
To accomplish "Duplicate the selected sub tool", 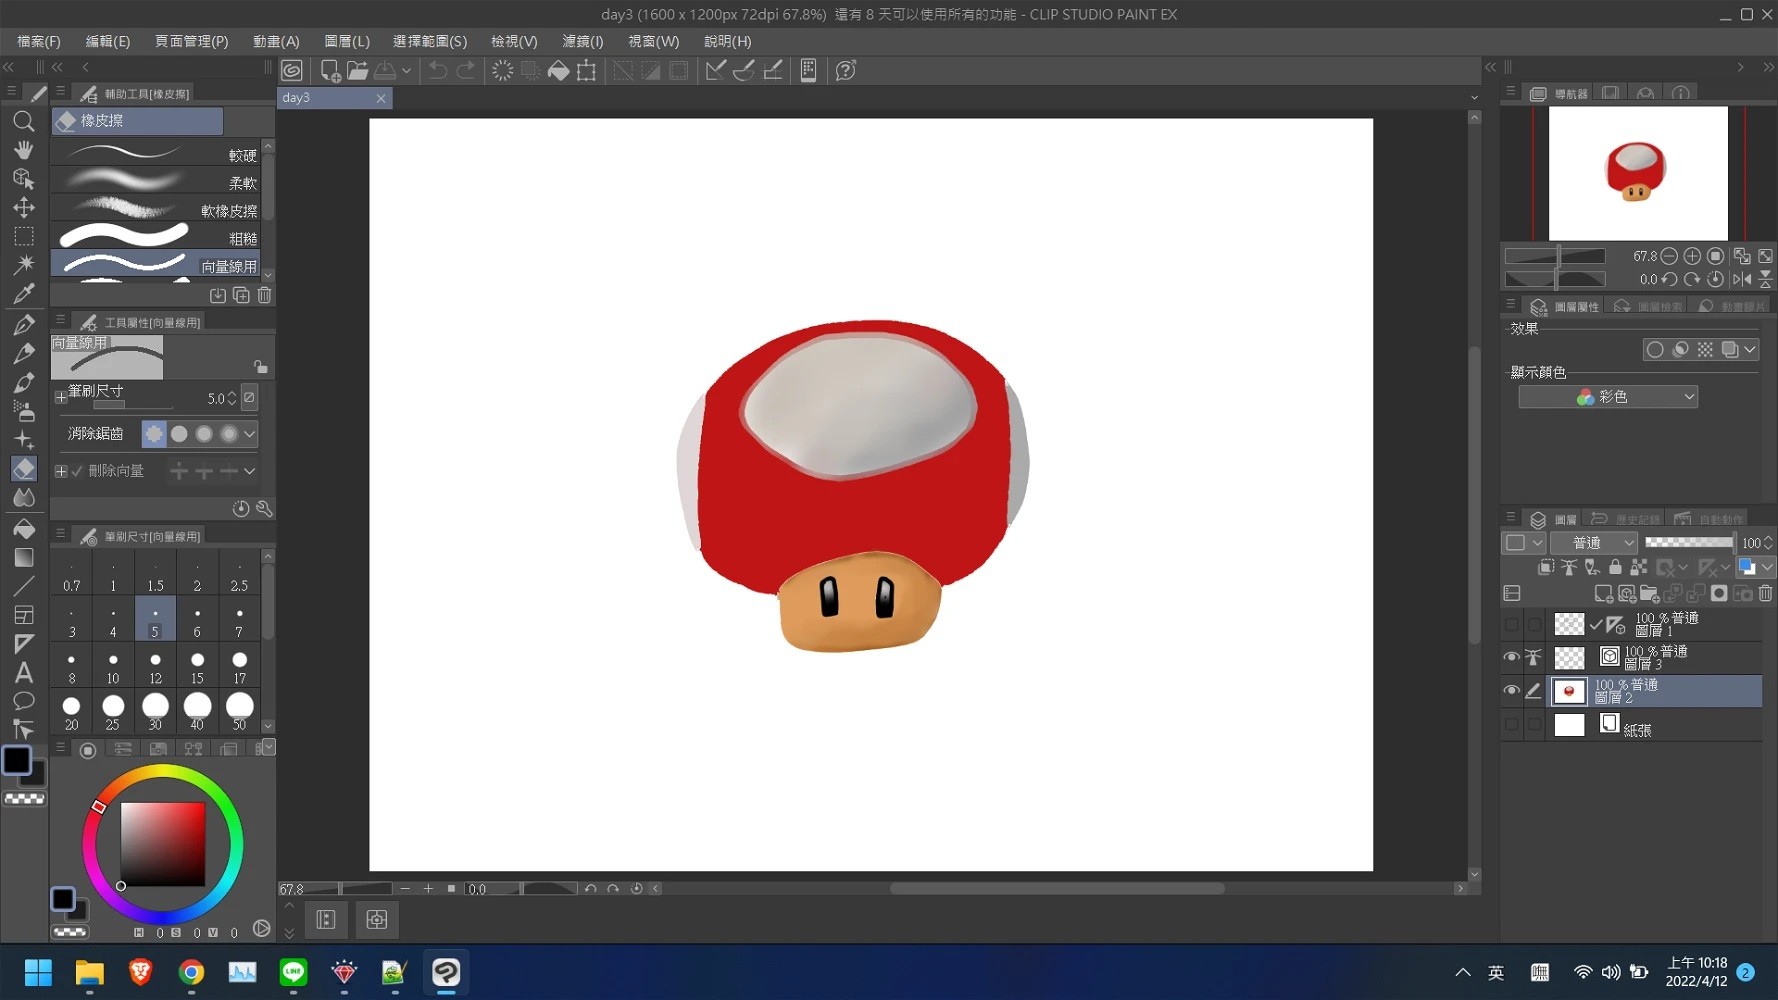I will coord(241,295).
